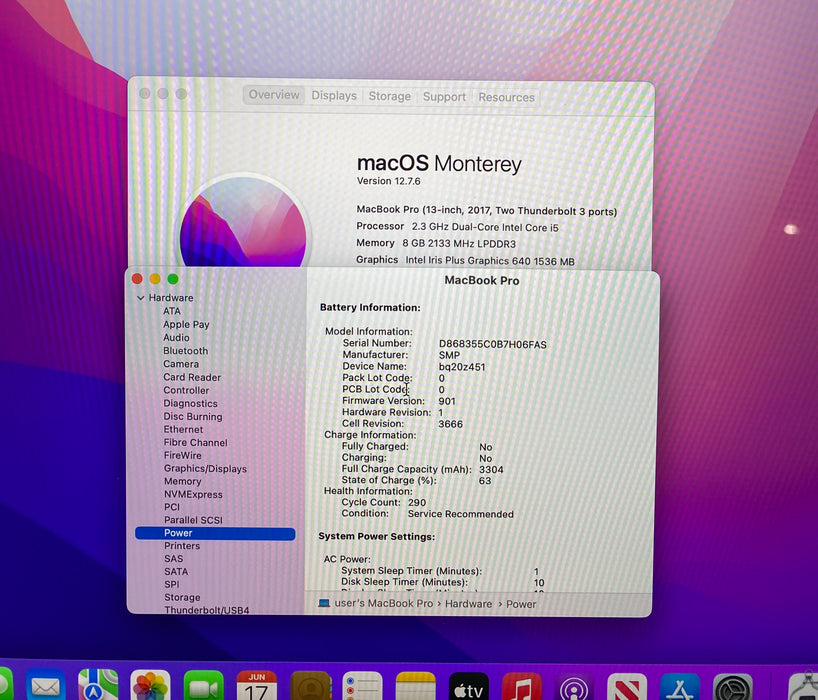This screenshot has height=700, width=818.
Task: Select Parallel SCSI in the sidebar
Action: click(193, 520)
